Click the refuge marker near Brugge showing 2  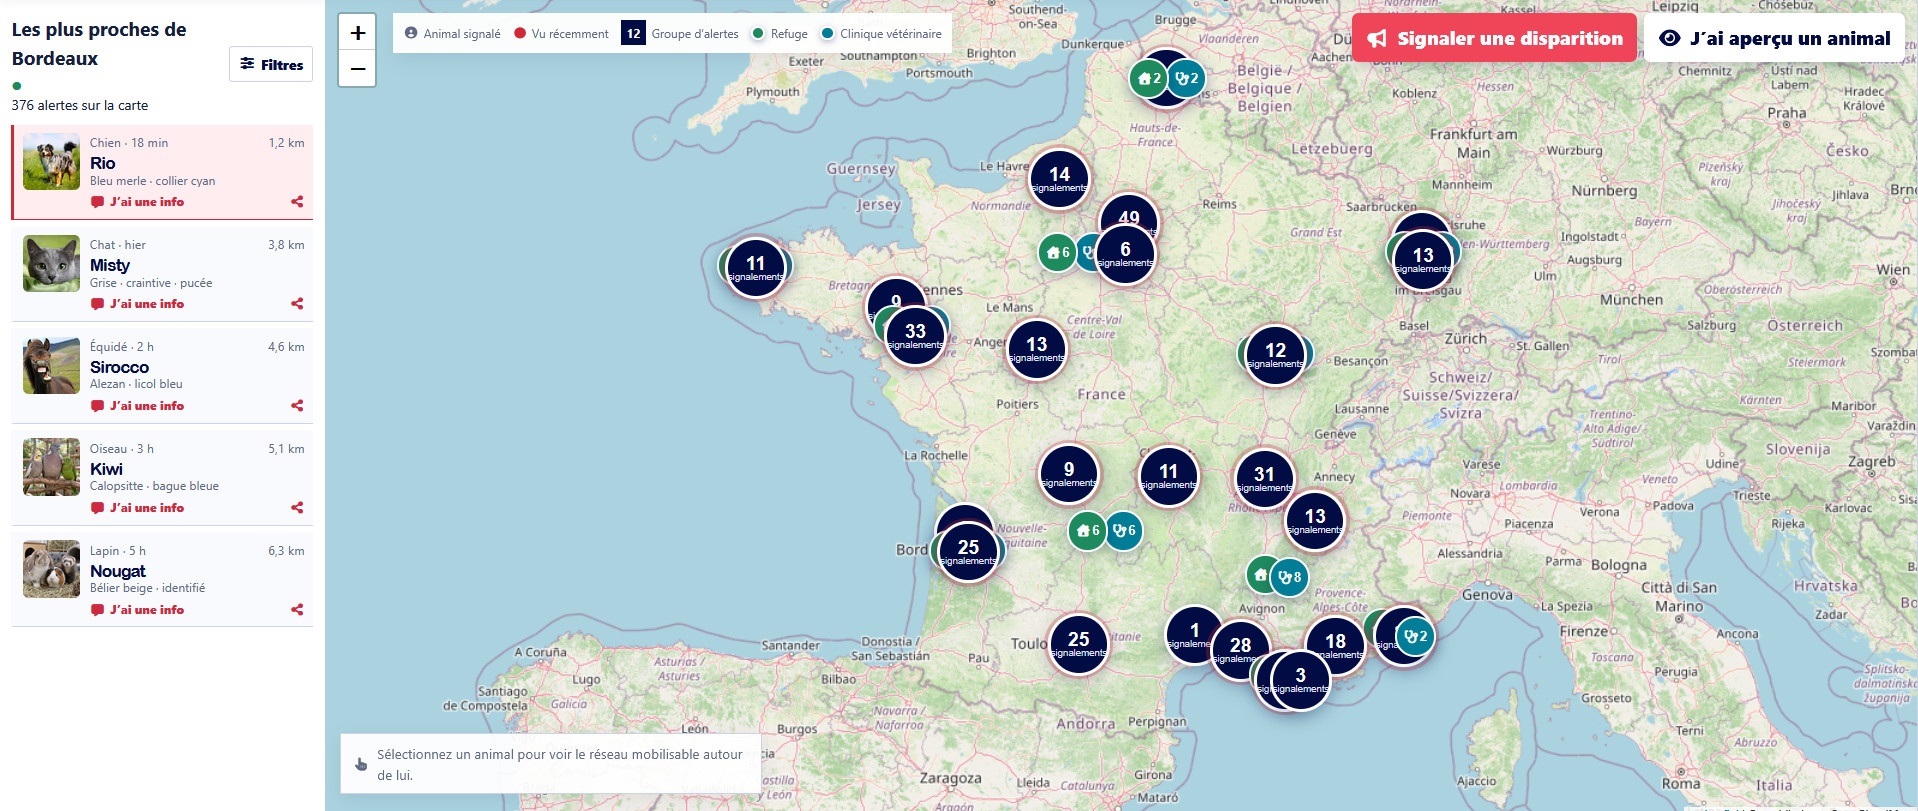click(x=1148, y=78)
